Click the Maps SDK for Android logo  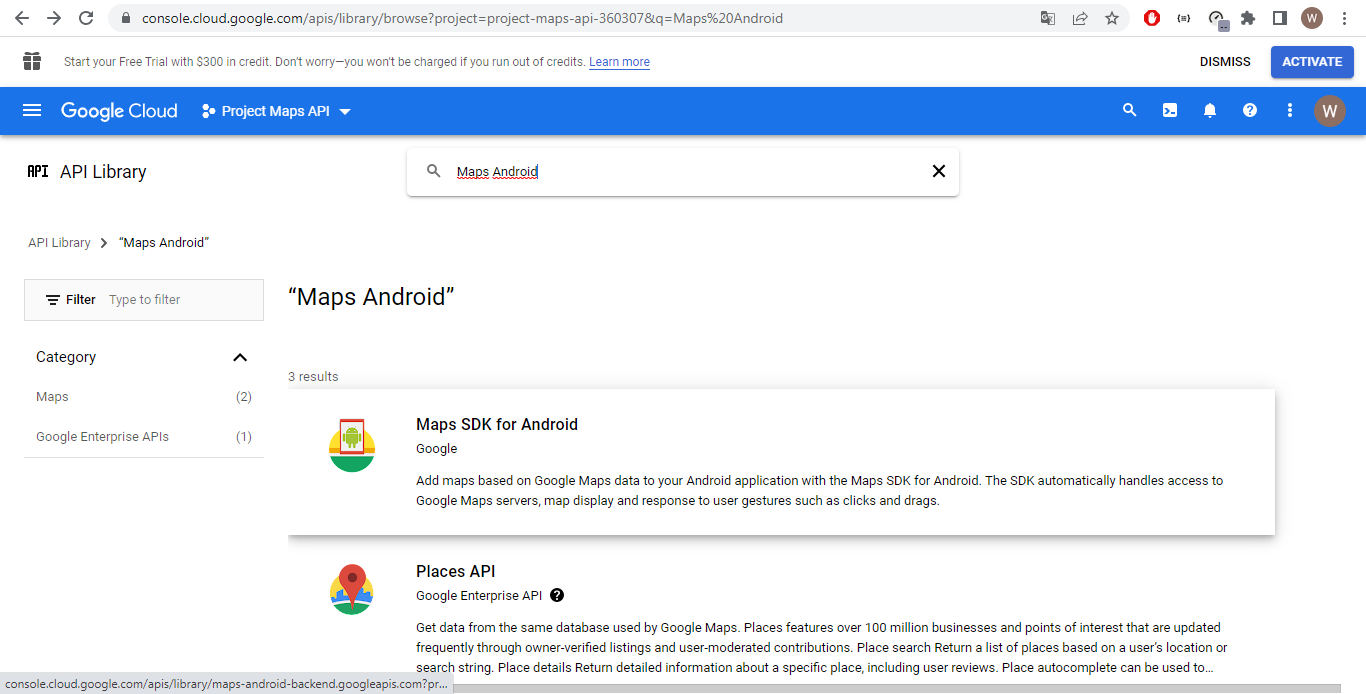352,446
